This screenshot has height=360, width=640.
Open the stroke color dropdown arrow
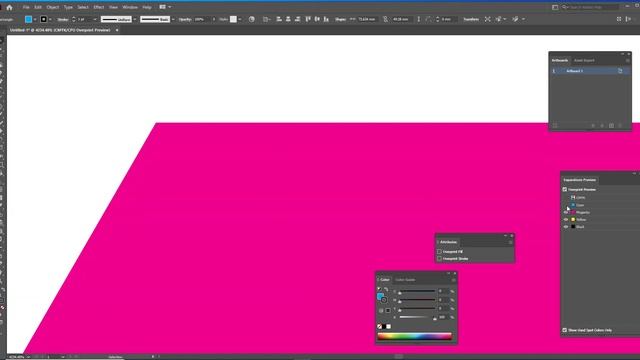point(51,19)
